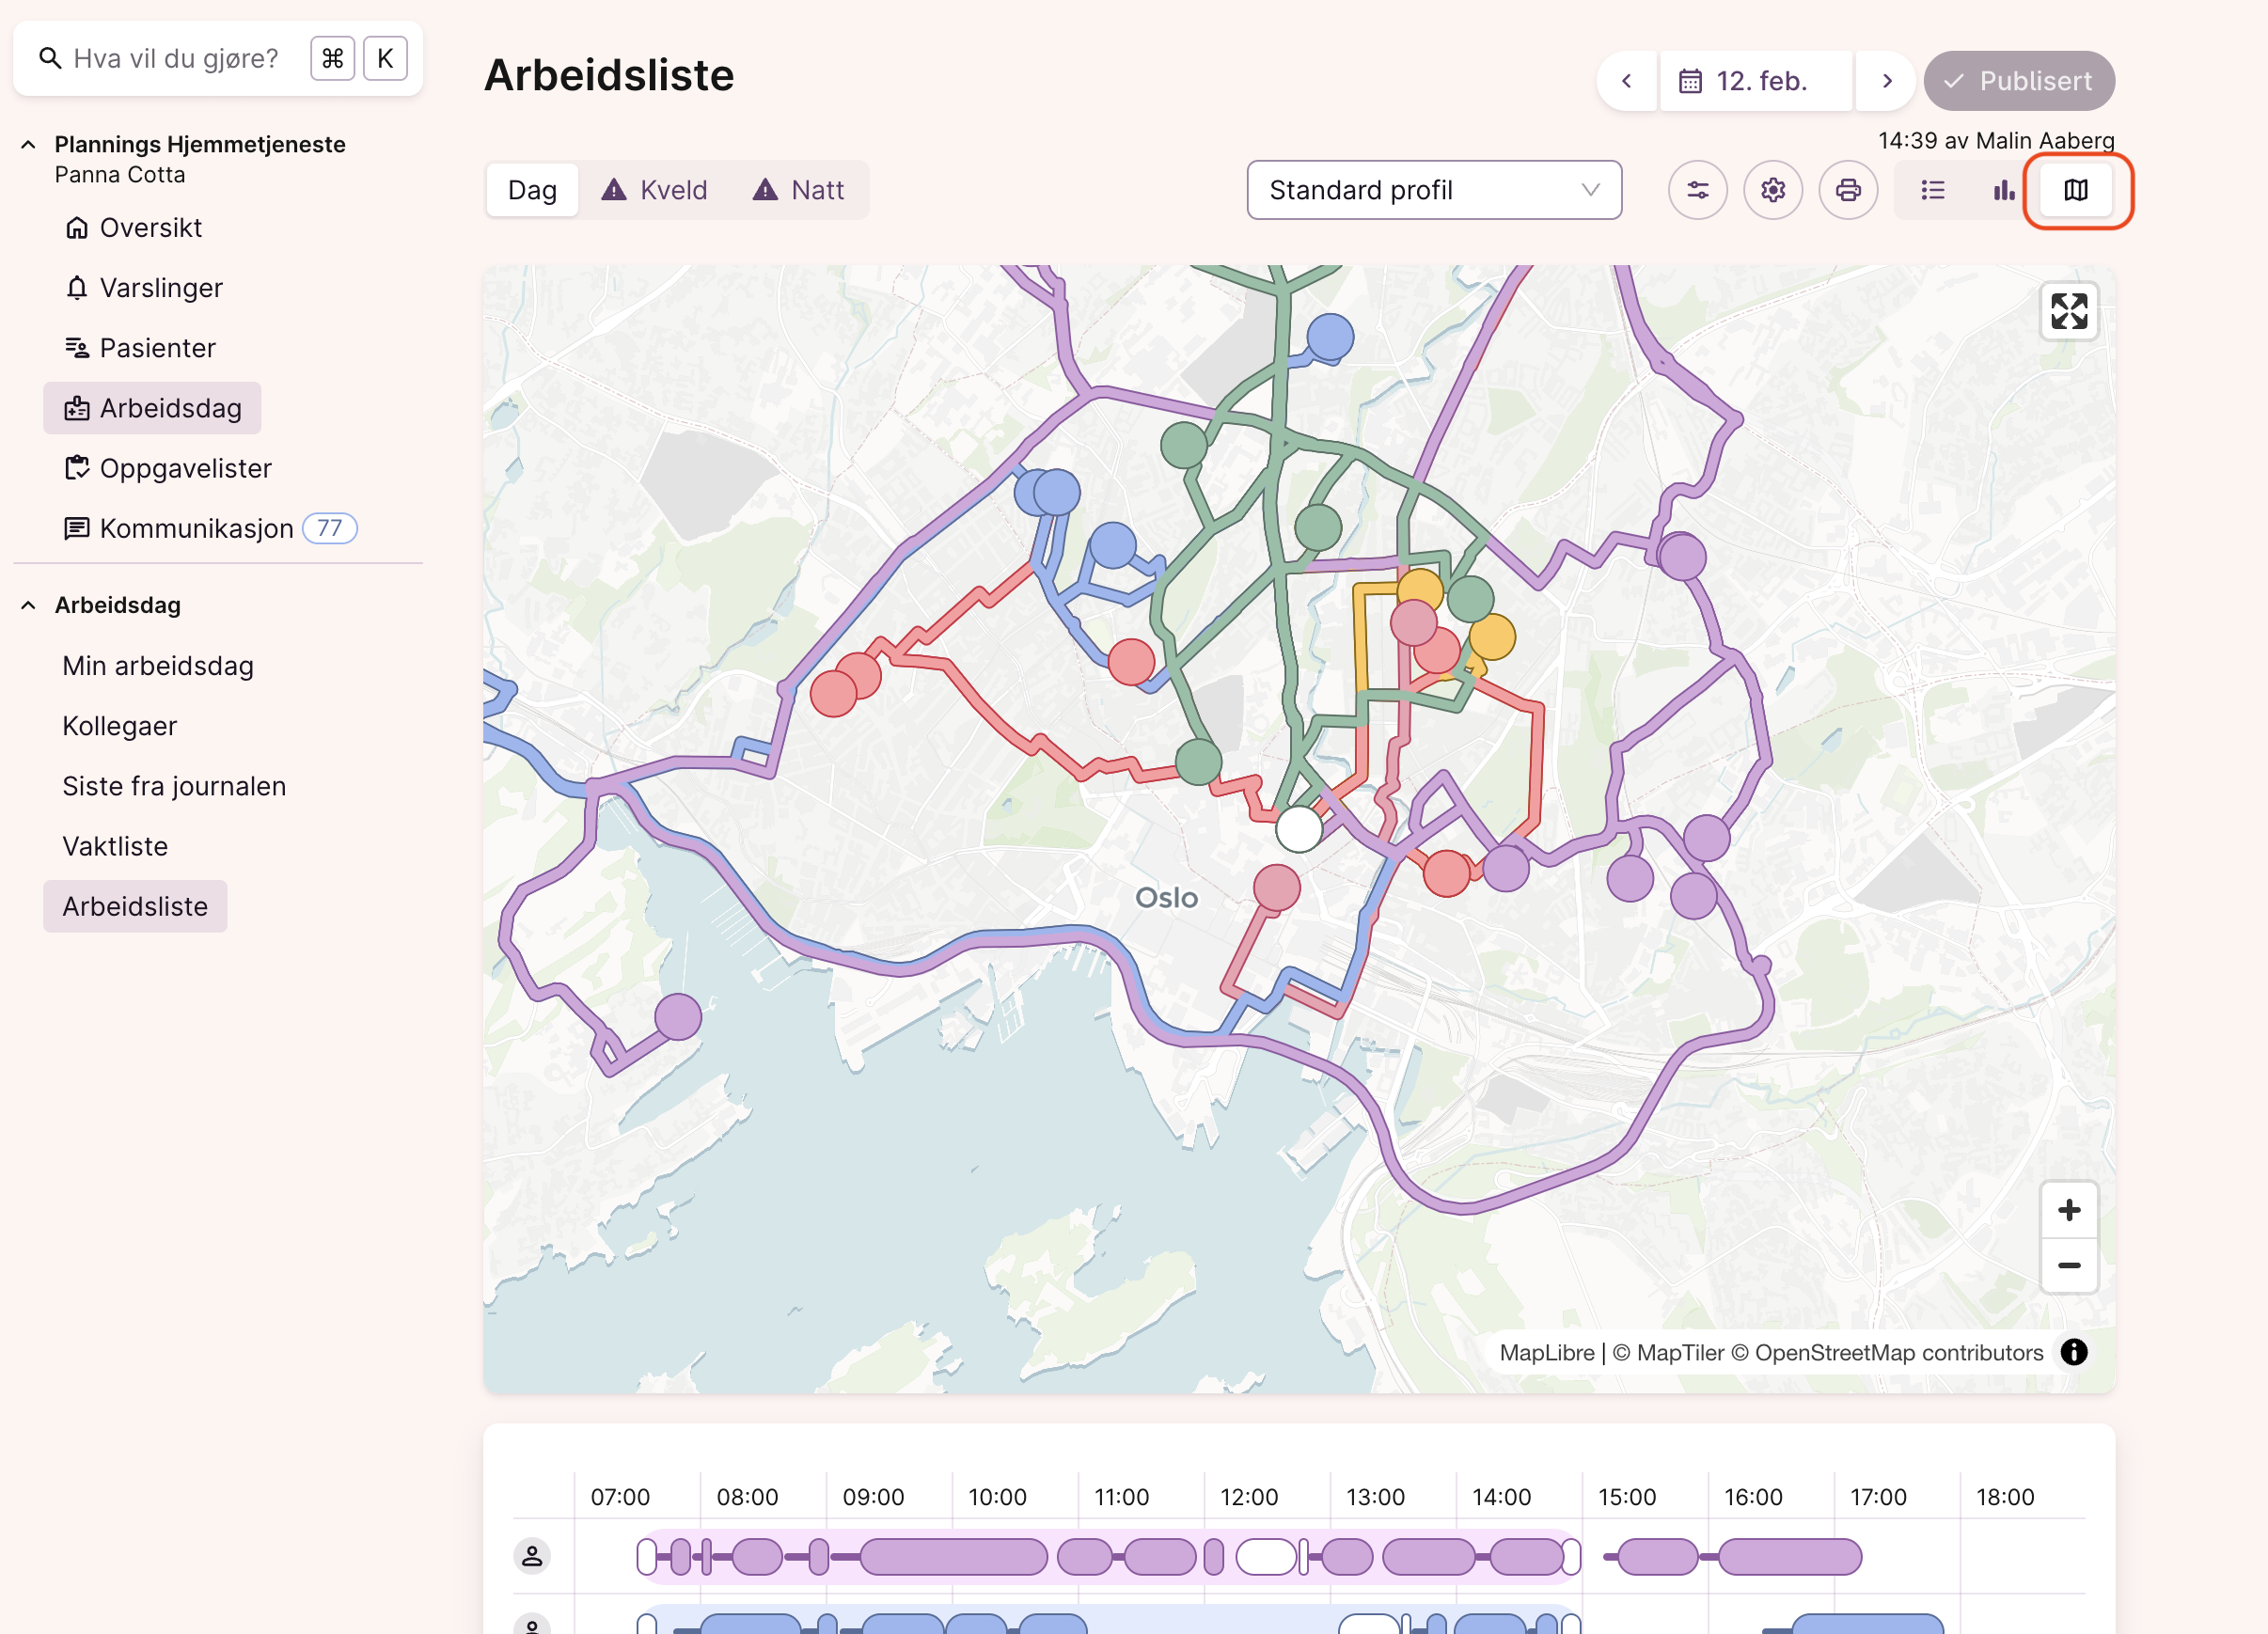Select the map view toggle
The image size is (2268, 1634).
coord(2075,190)
